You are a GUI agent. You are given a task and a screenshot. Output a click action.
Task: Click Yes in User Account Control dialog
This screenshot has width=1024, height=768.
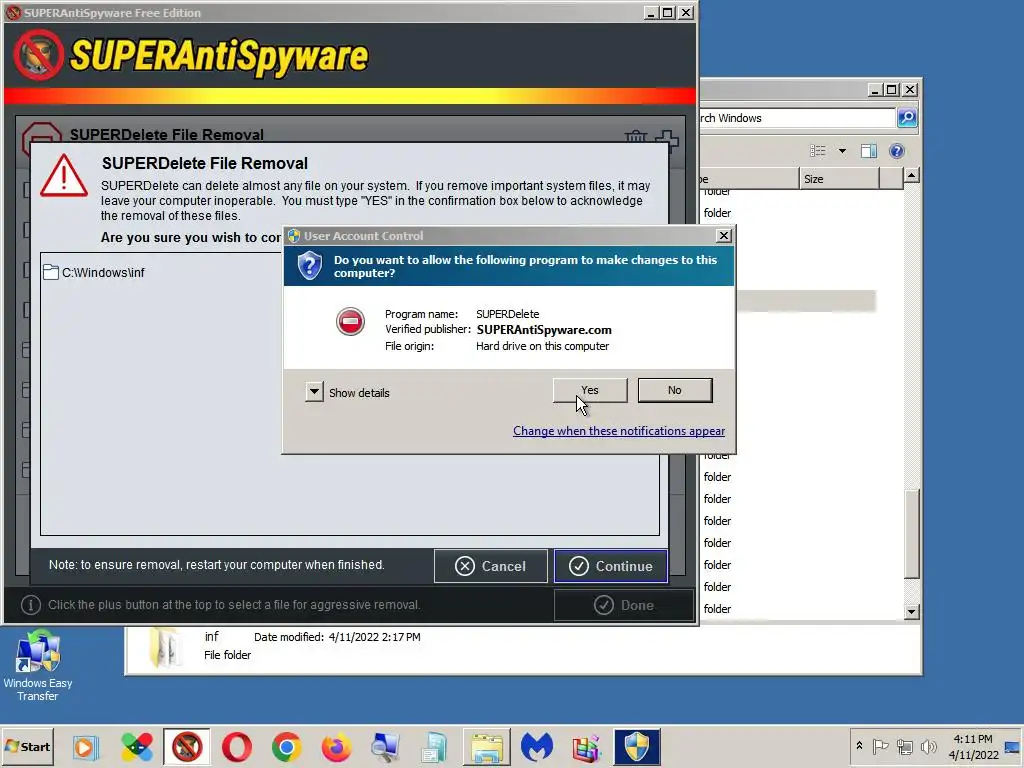point(590,391)
